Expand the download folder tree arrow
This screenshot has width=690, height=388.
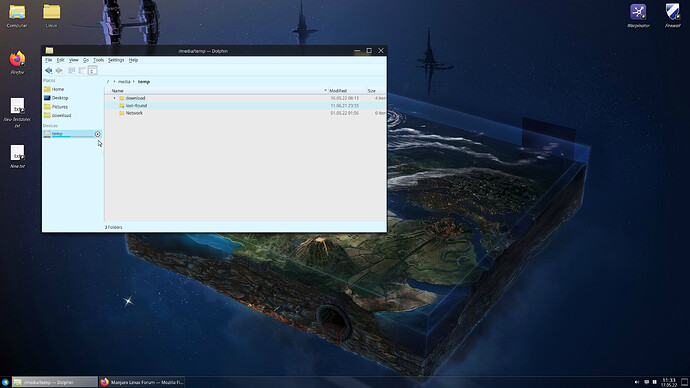pos(114,98)
